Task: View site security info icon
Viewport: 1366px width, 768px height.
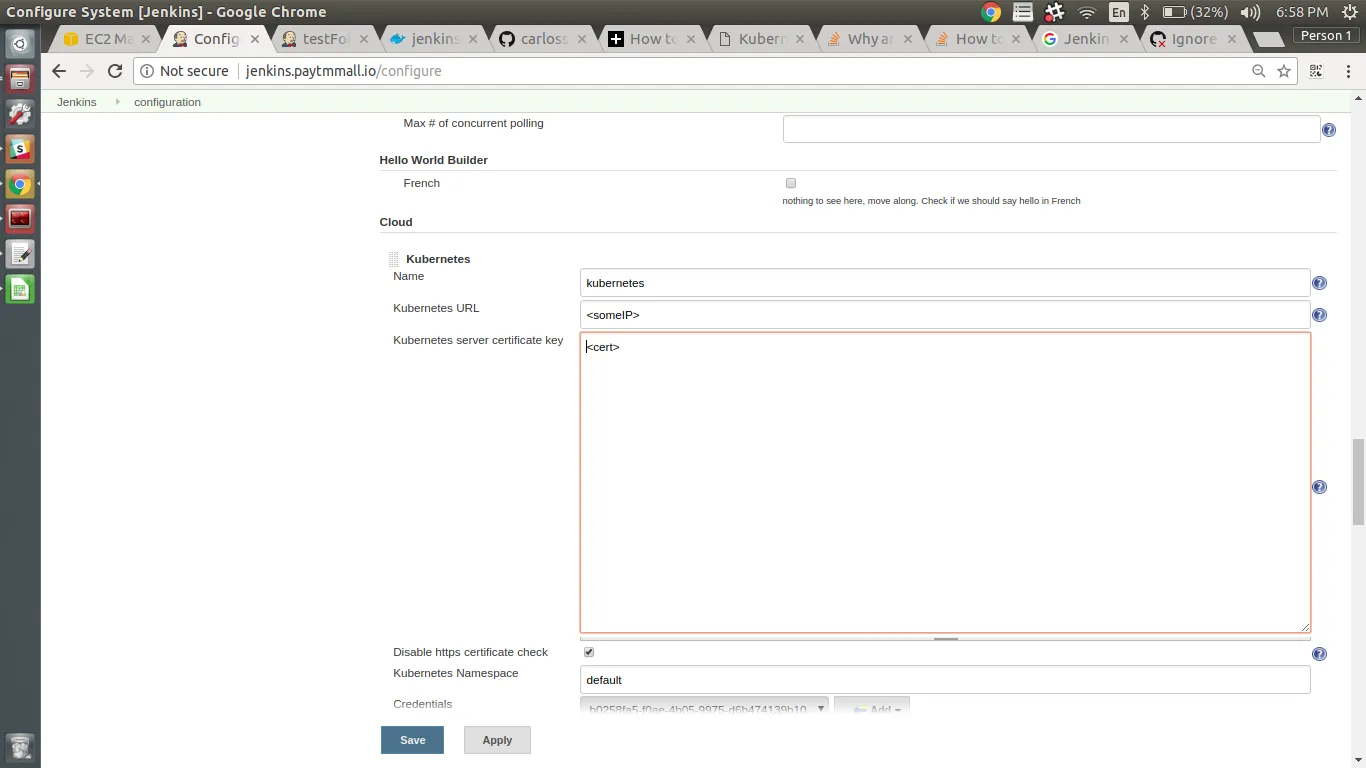Action: pos(147,71)
